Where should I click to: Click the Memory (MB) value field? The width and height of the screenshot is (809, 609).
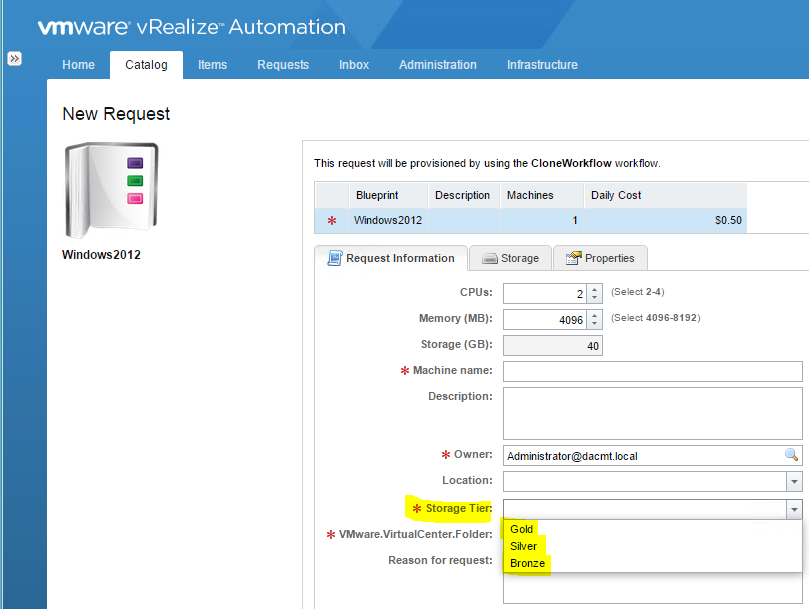pyautogui.click(x=545, y=319)
